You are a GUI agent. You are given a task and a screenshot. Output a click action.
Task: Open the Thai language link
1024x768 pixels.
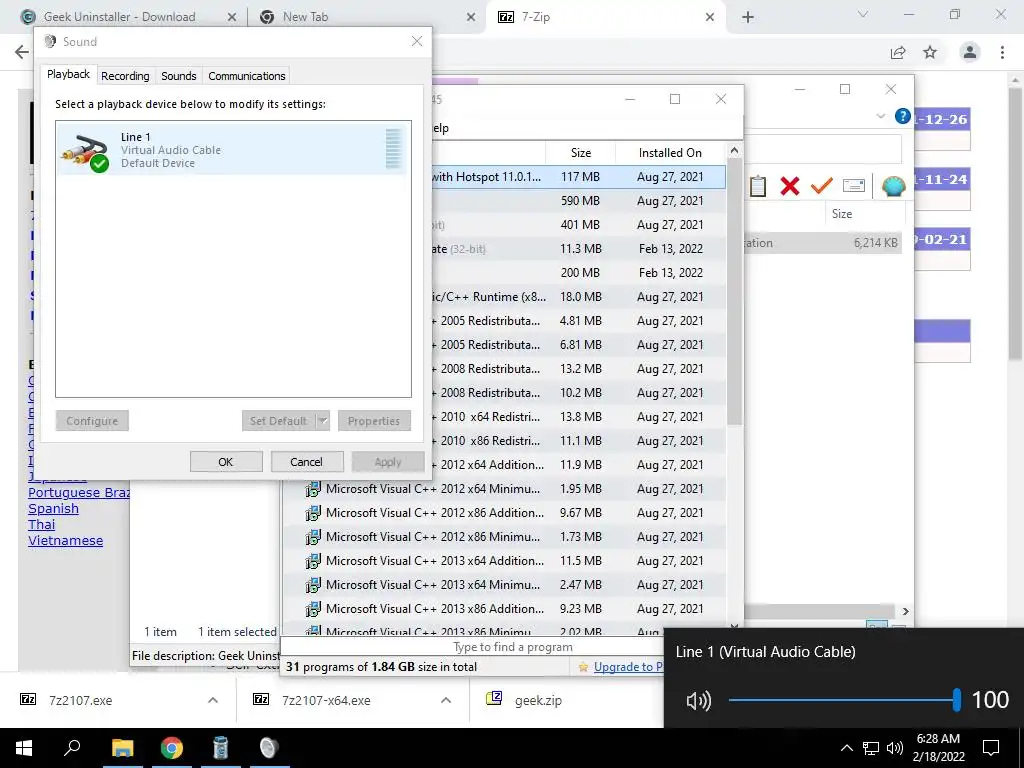pos(42,524)
